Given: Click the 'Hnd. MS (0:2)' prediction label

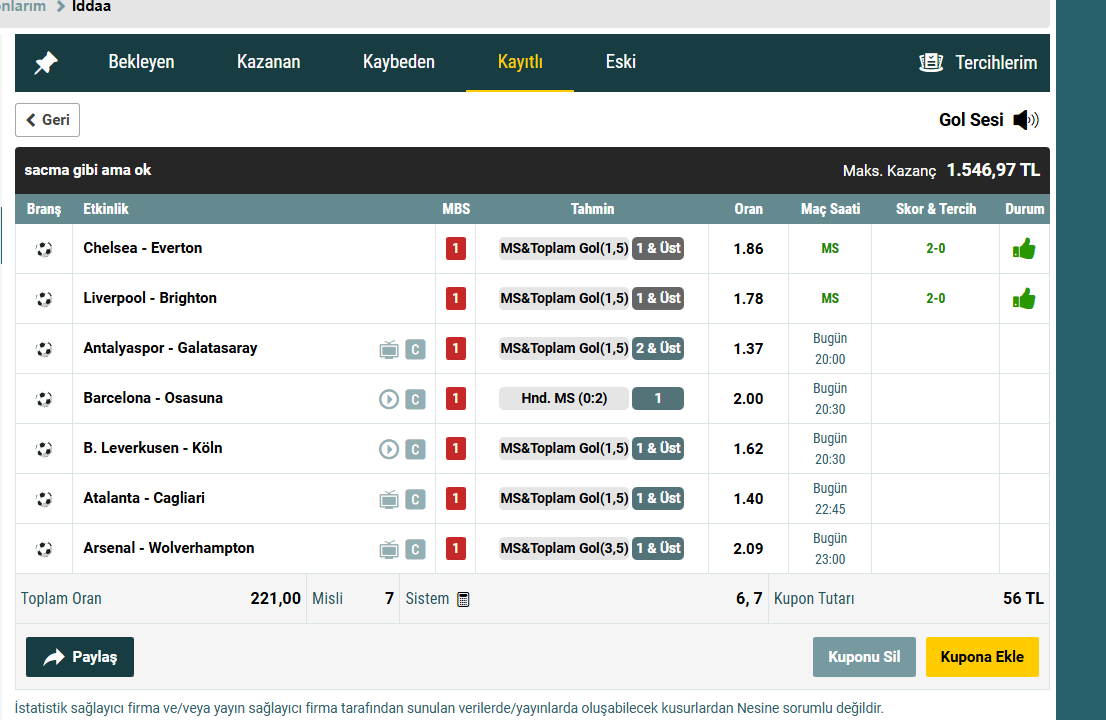Looking at the screenshot, I should click(x=564, y=398).
